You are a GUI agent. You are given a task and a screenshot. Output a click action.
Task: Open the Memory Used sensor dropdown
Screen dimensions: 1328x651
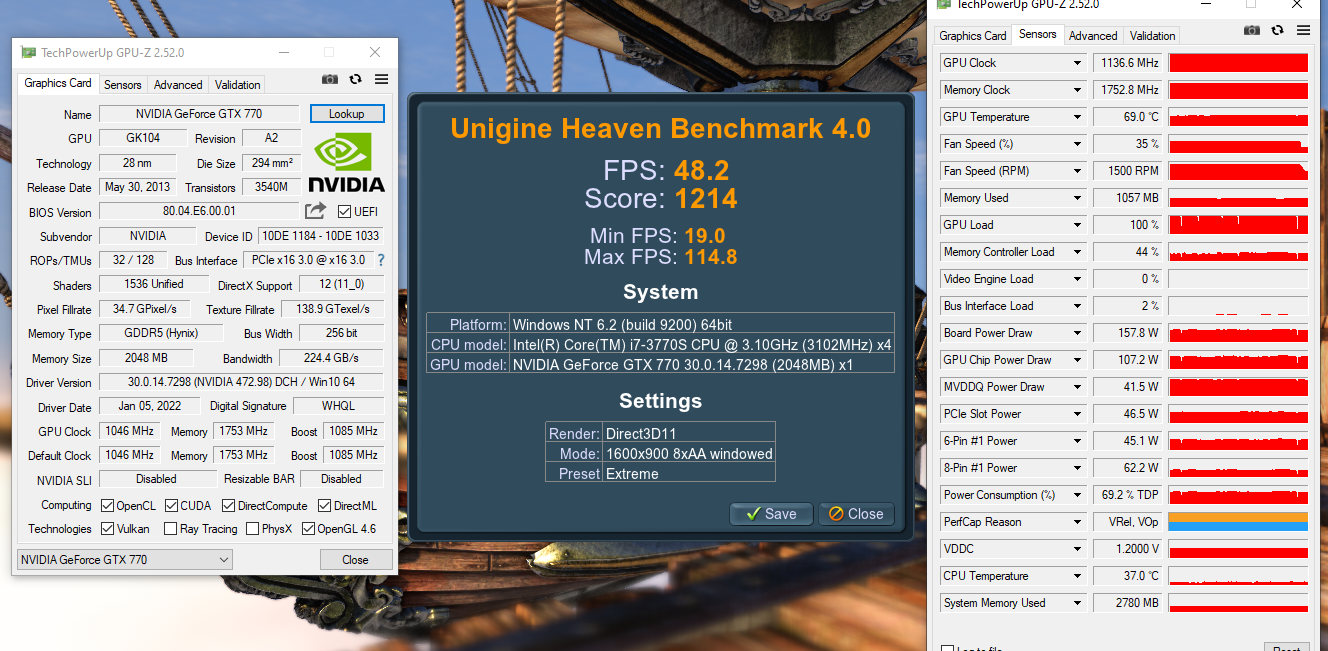pyautogui.click(x=1077, y=198)
